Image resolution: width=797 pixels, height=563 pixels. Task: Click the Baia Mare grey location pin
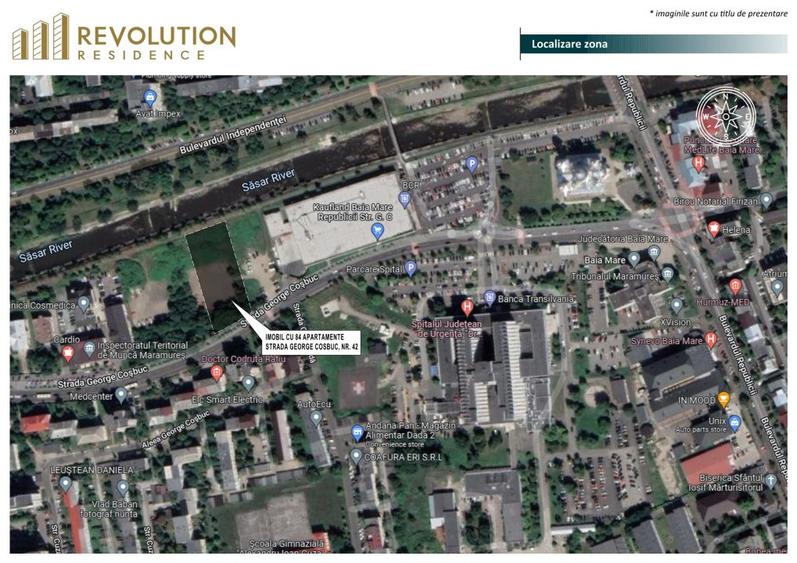pyautogui.click(x=634, y=259)
